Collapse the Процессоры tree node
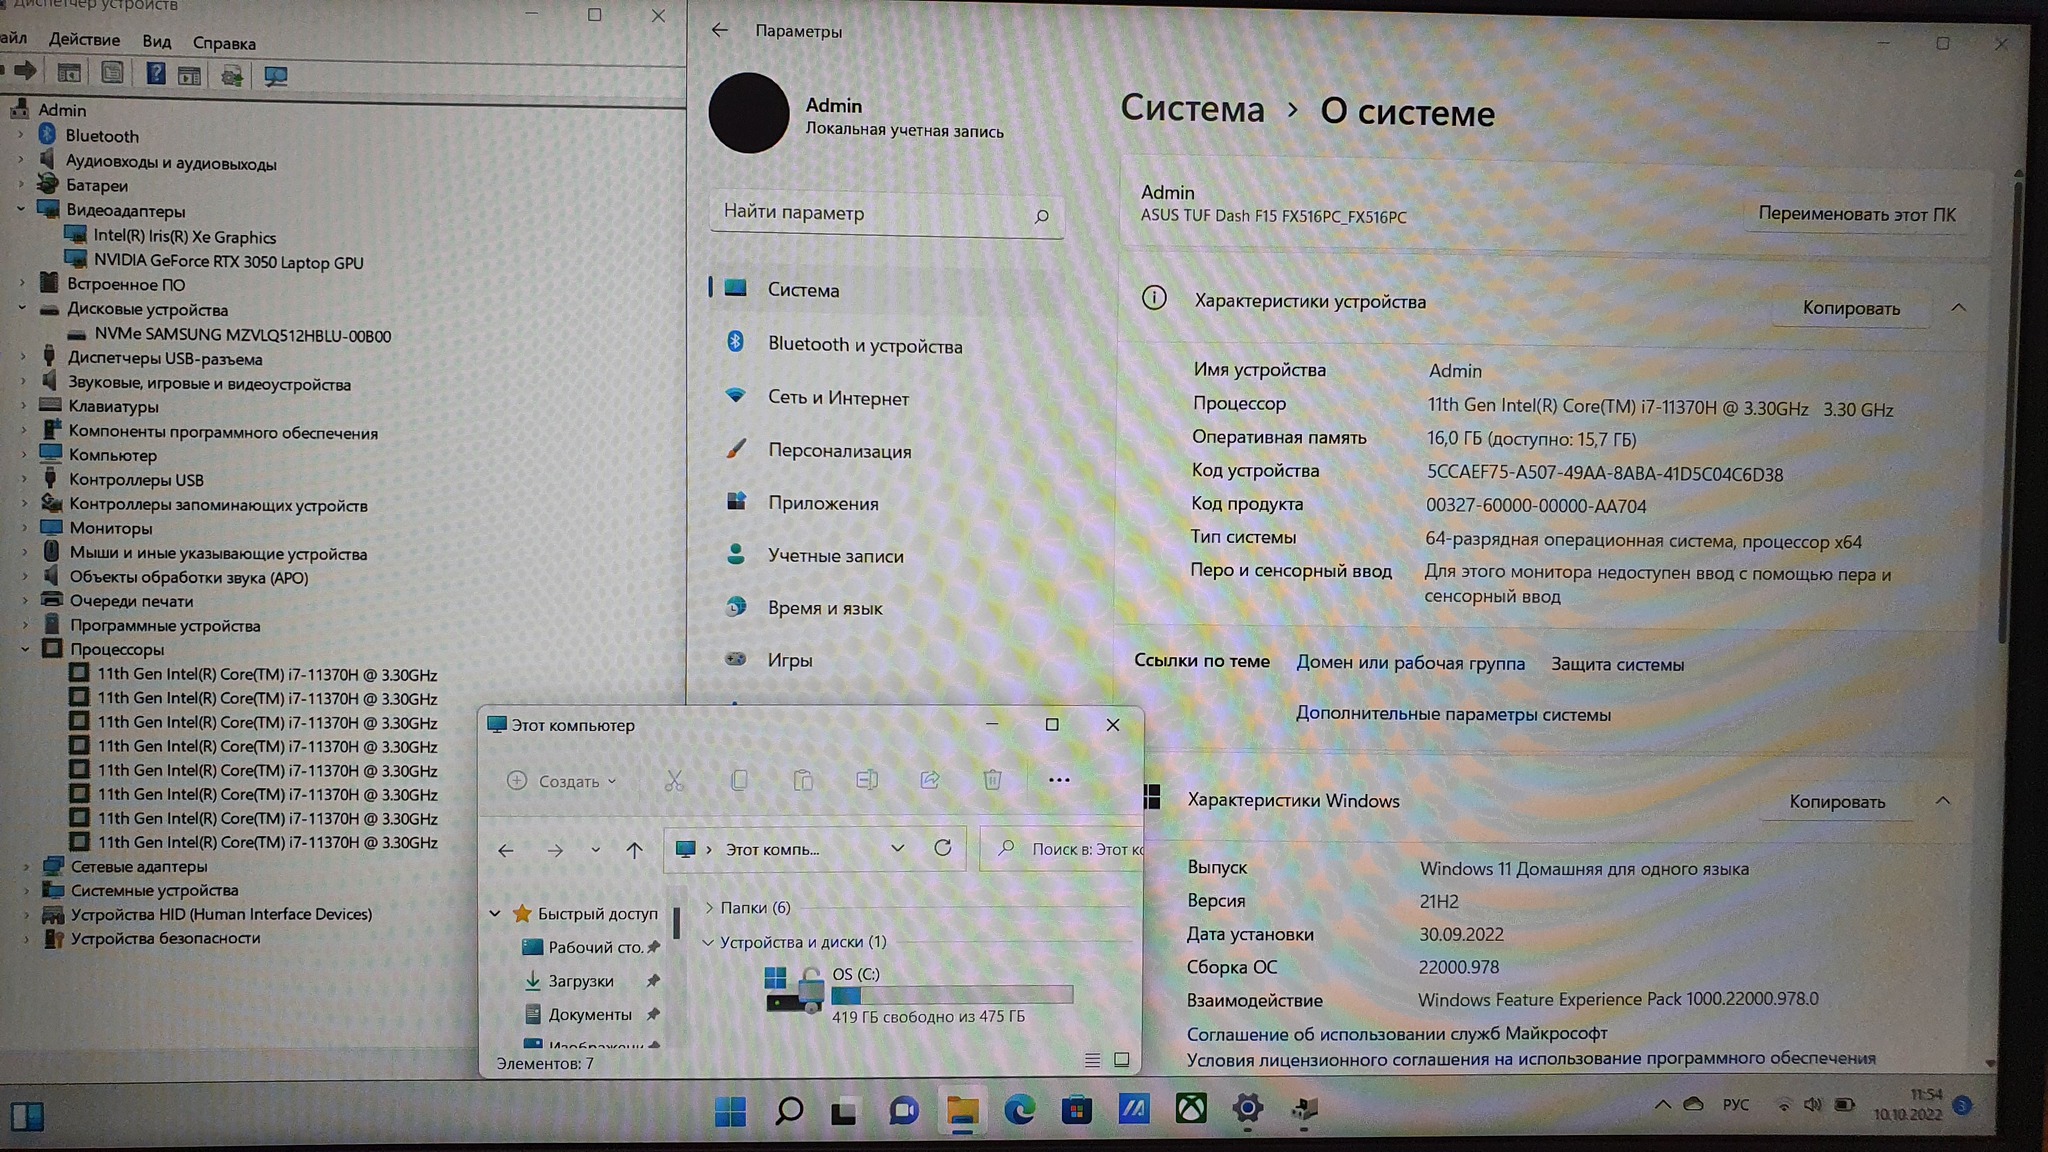Image resolution: width=2048 pixels, height=1152 pixels. (24, 649)
